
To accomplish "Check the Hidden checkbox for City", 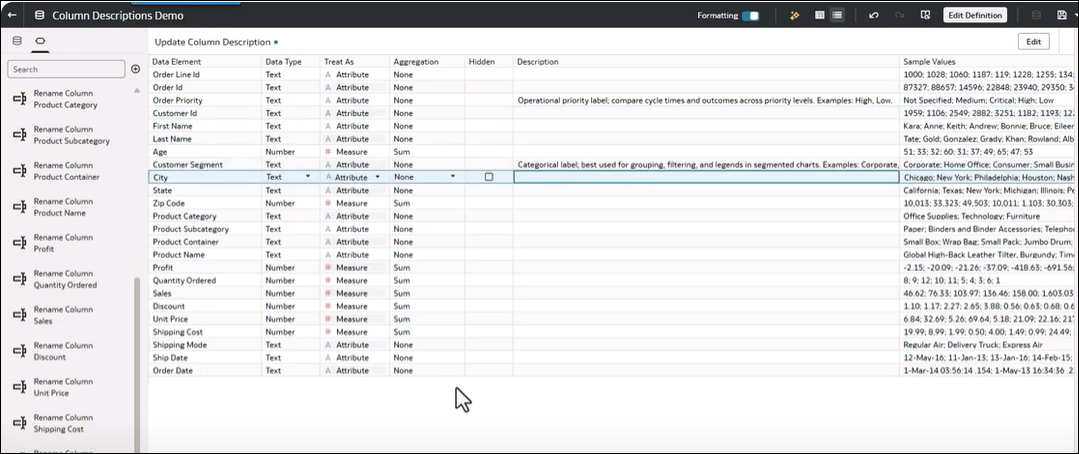I will click(x=489, y=177).
